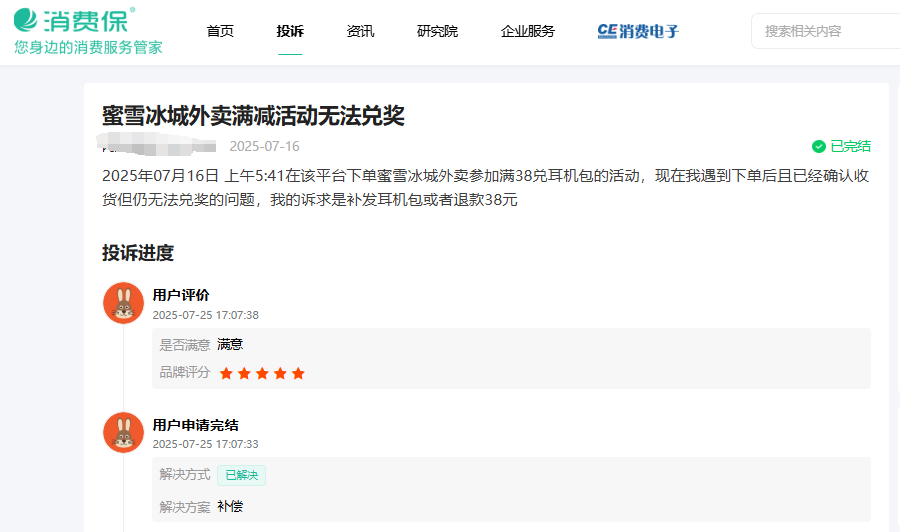
Task: Click the complaint date 2025-07-16
Action: [265, 146]
